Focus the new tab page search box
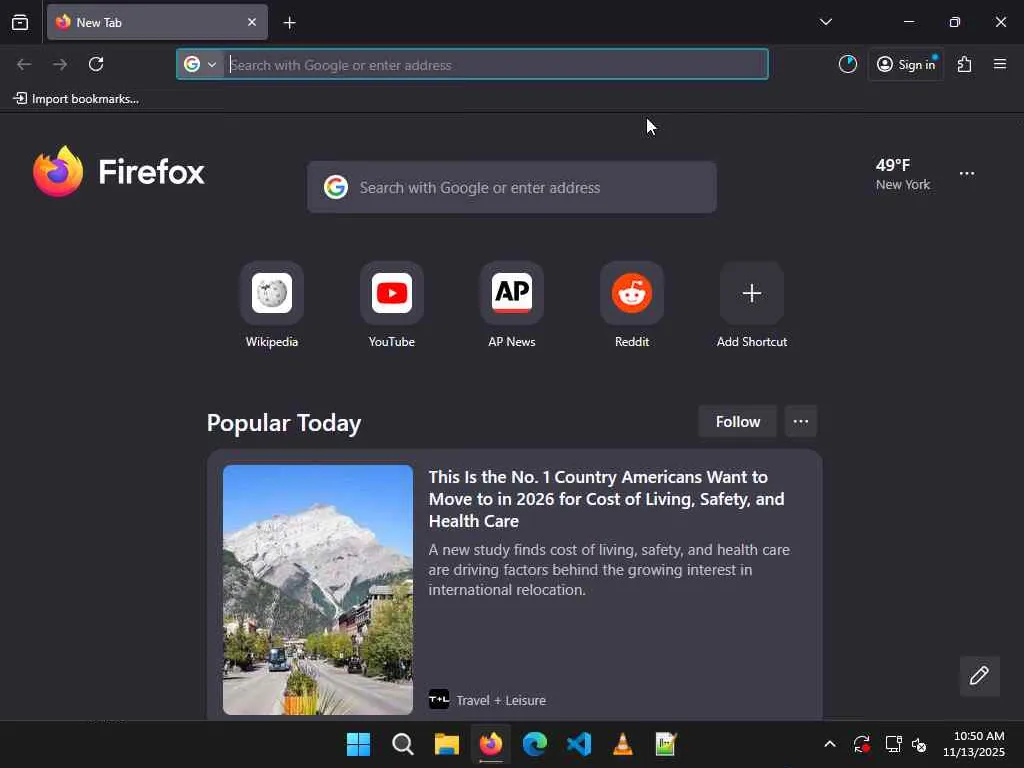This screenshot has height=768, width=1024. coord(512,187)
